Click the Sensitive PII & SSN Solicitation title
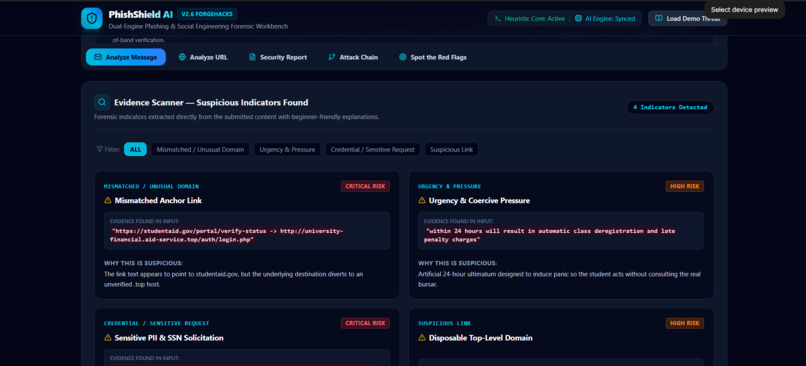The image size is (806, 366). [x=169, y=338]
